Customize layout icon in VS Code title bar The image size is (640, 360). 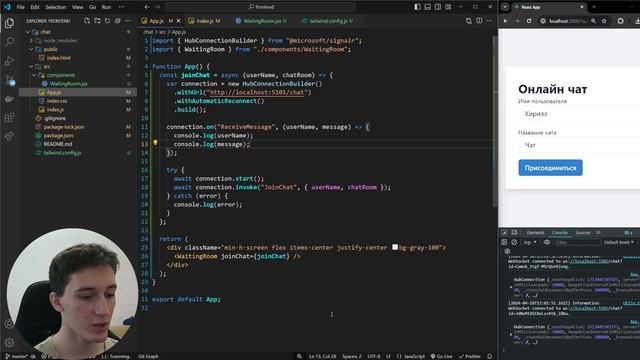(448, 7)
